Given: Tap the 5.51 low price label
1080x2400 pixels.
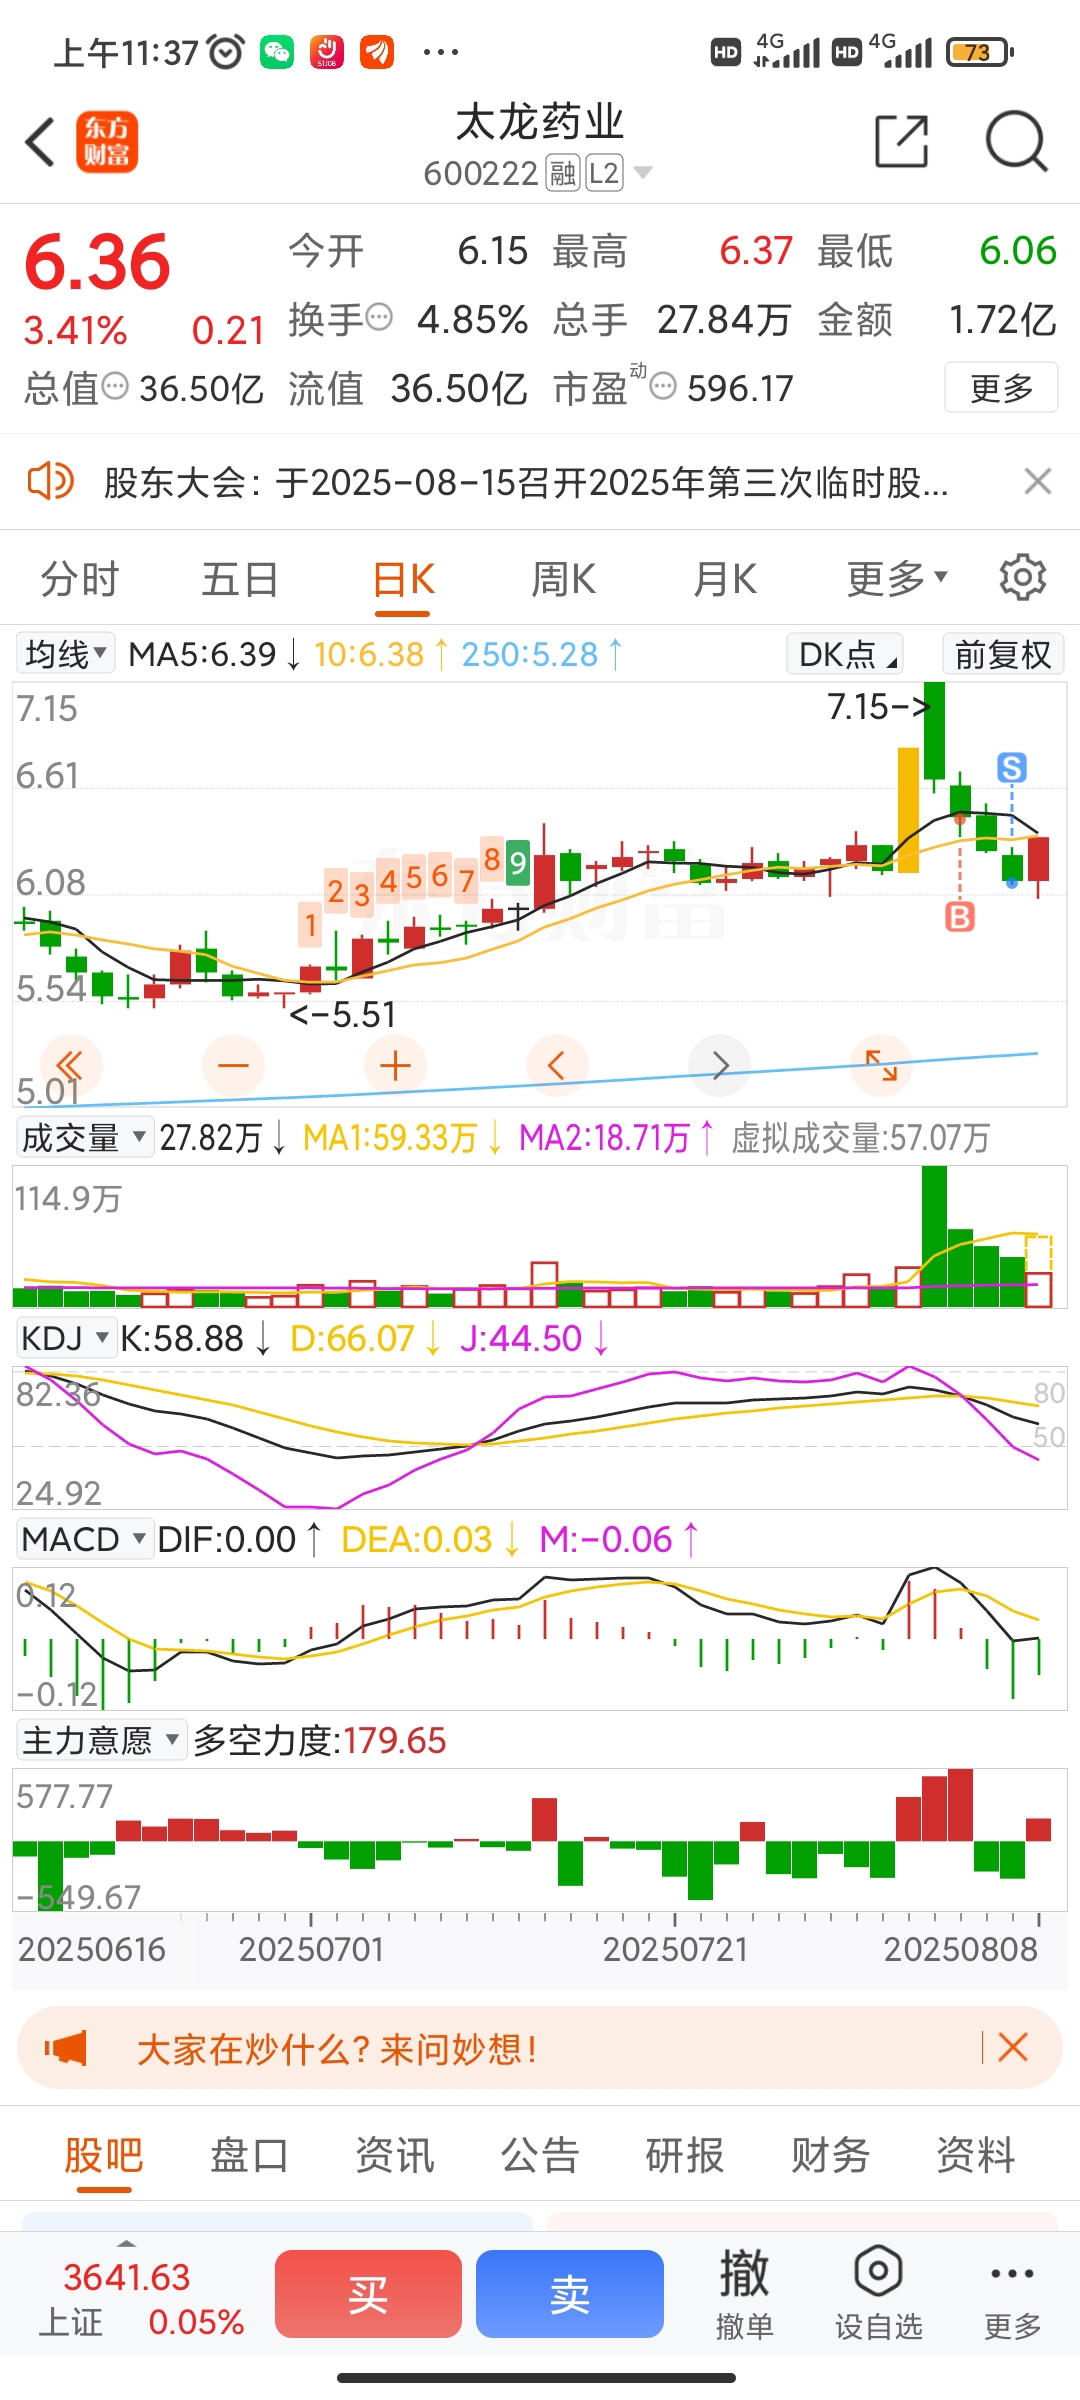Looking at the screenshot, I should [x=343, y=1015].
